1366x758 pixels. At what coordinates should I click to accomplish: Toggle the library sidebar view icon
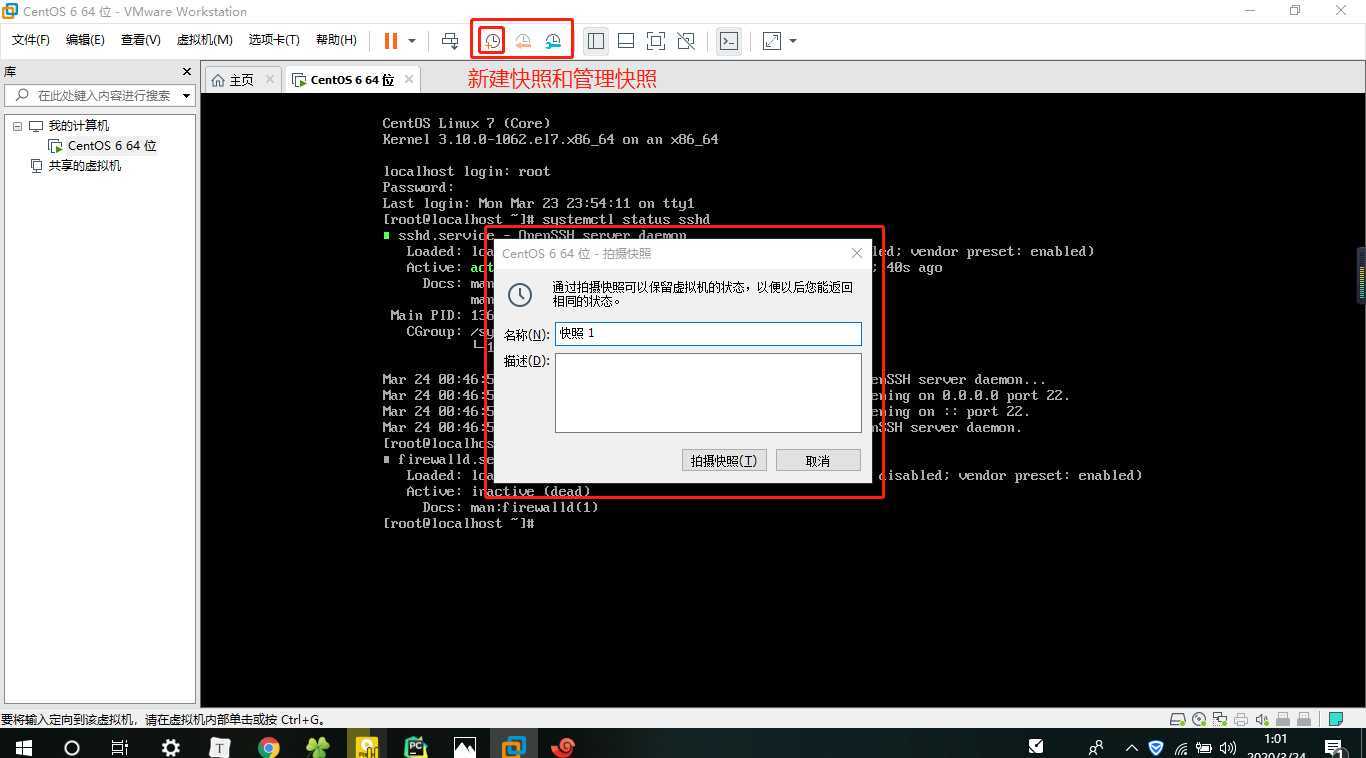(596, 41)
